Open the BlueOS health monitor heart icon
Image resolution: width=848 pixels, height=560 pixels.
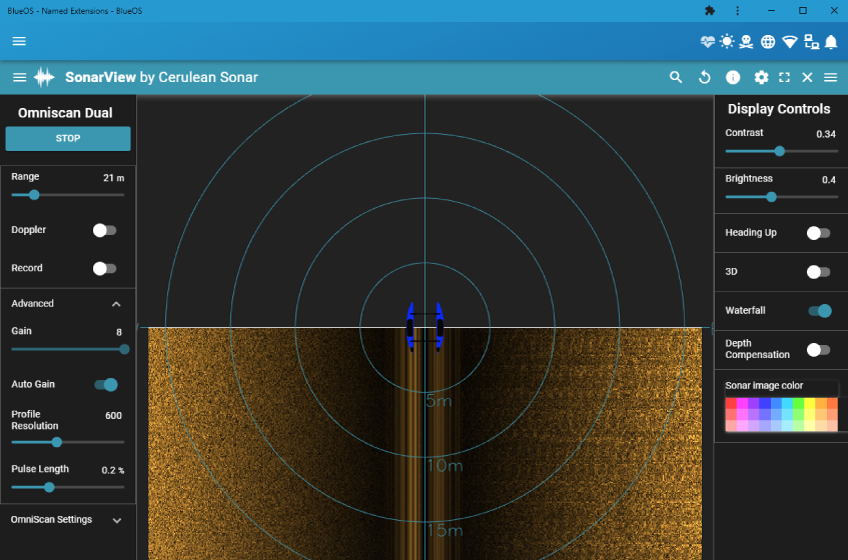[708, 42]
